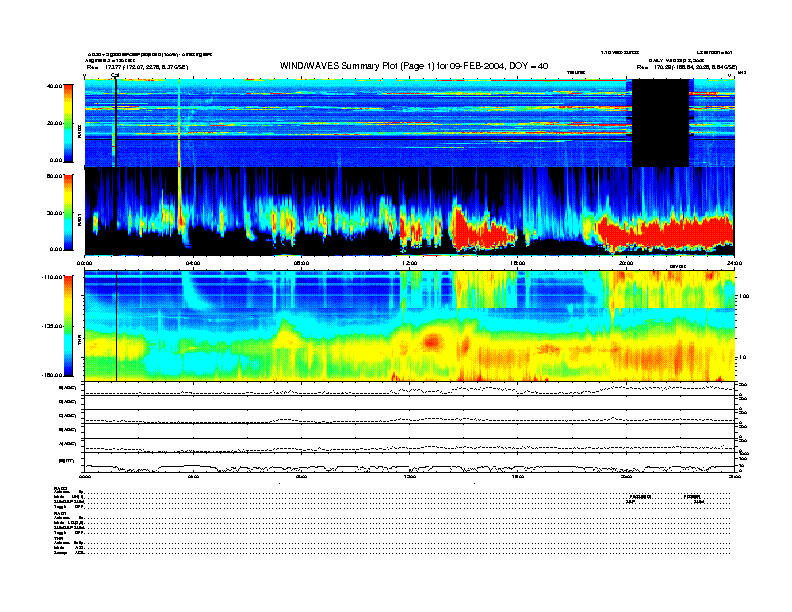Click the 24:00 time label under RAD1 panel
Screen dimensions: 792x612
tap(733, 262)
